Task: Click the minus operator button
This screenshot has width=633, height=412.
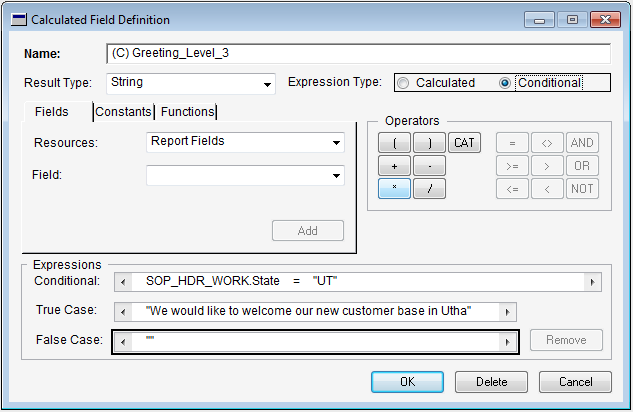Action: pyautogui.click(x=429, y=166)
